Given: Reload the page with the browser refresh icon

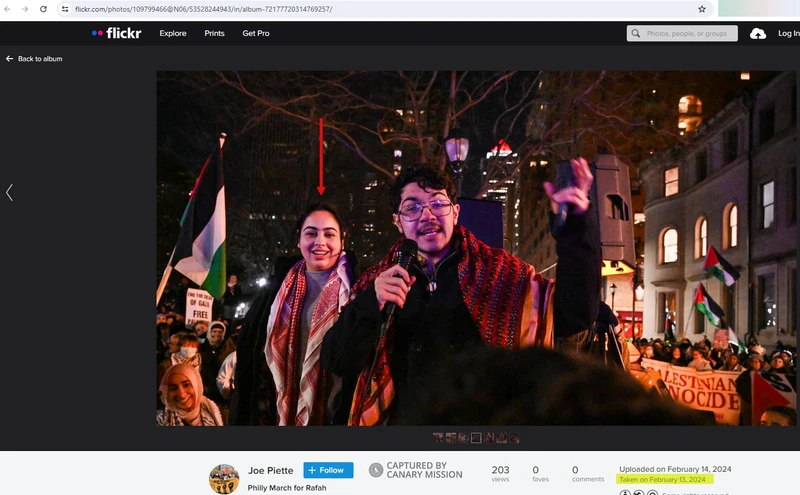Looking at the screenshot, I should click(43, 9).
